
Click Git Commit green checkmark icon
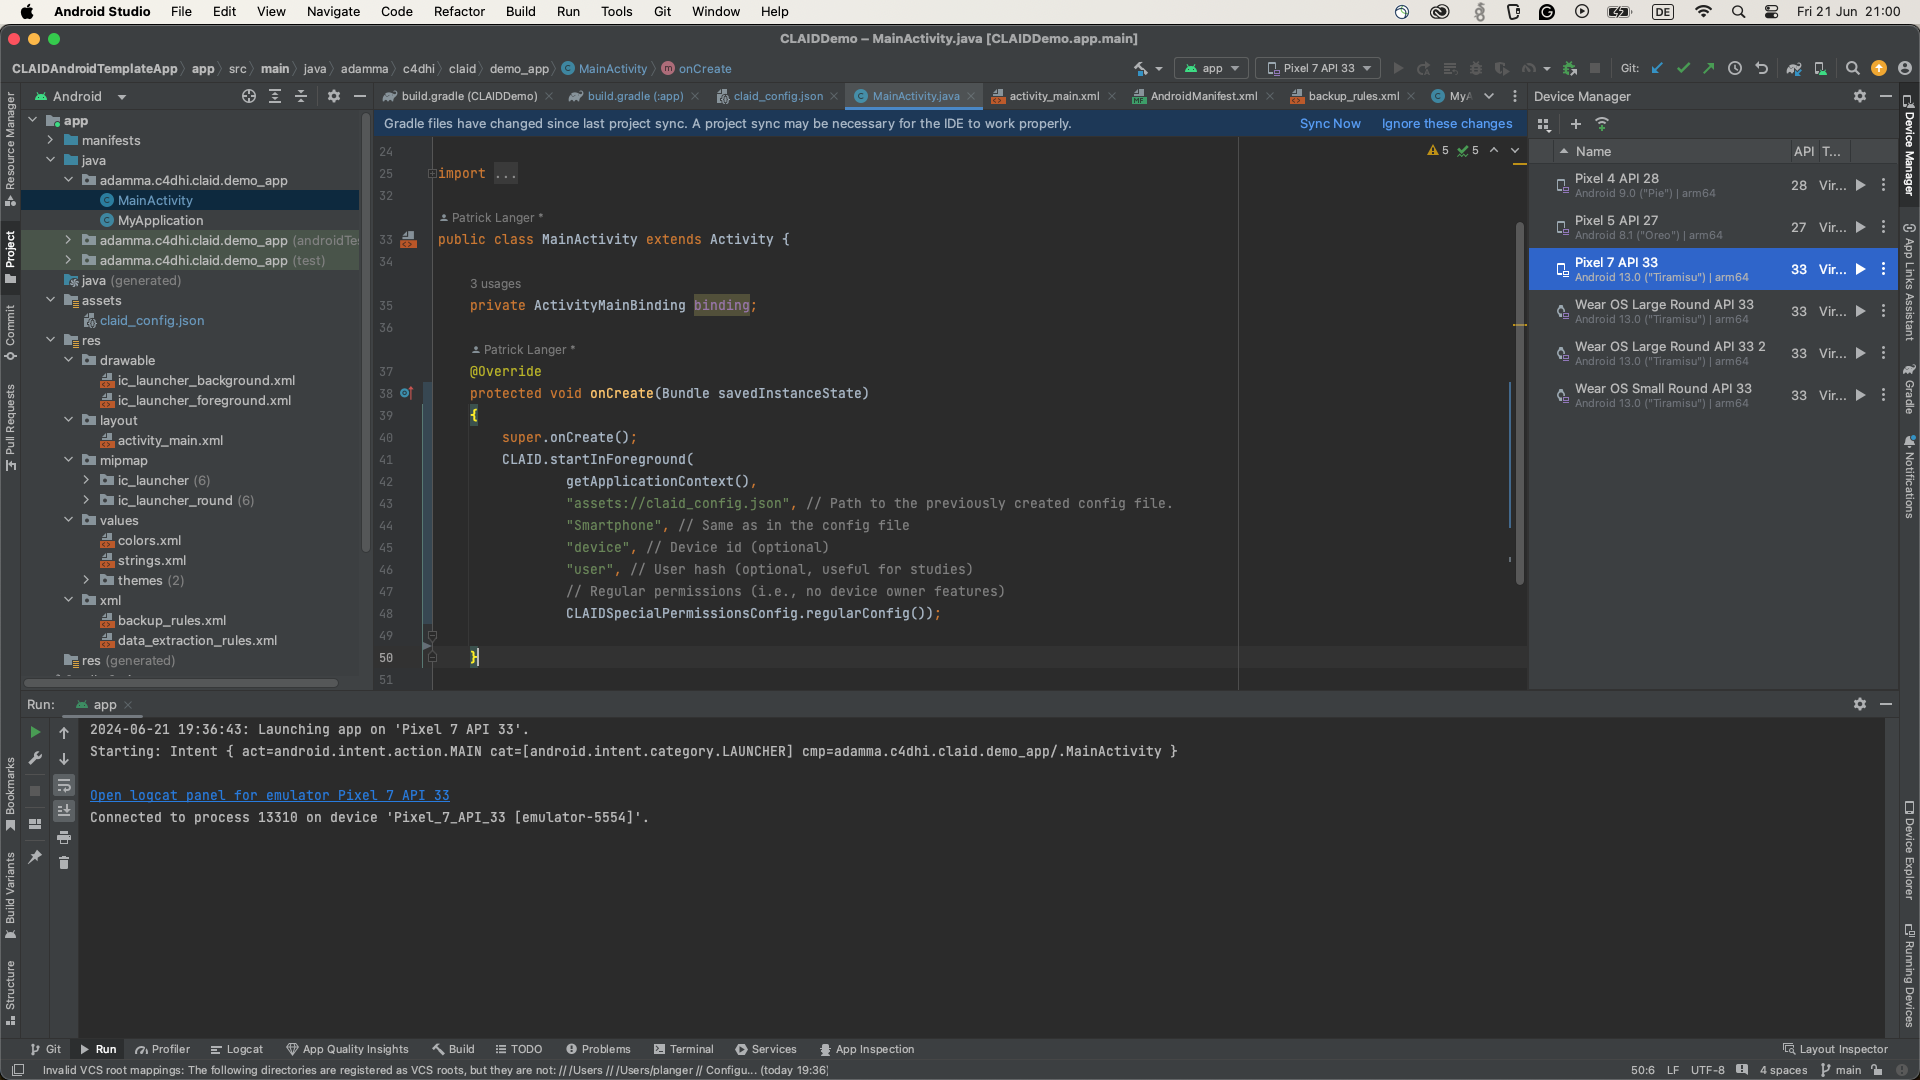[x=1683, y=69]
